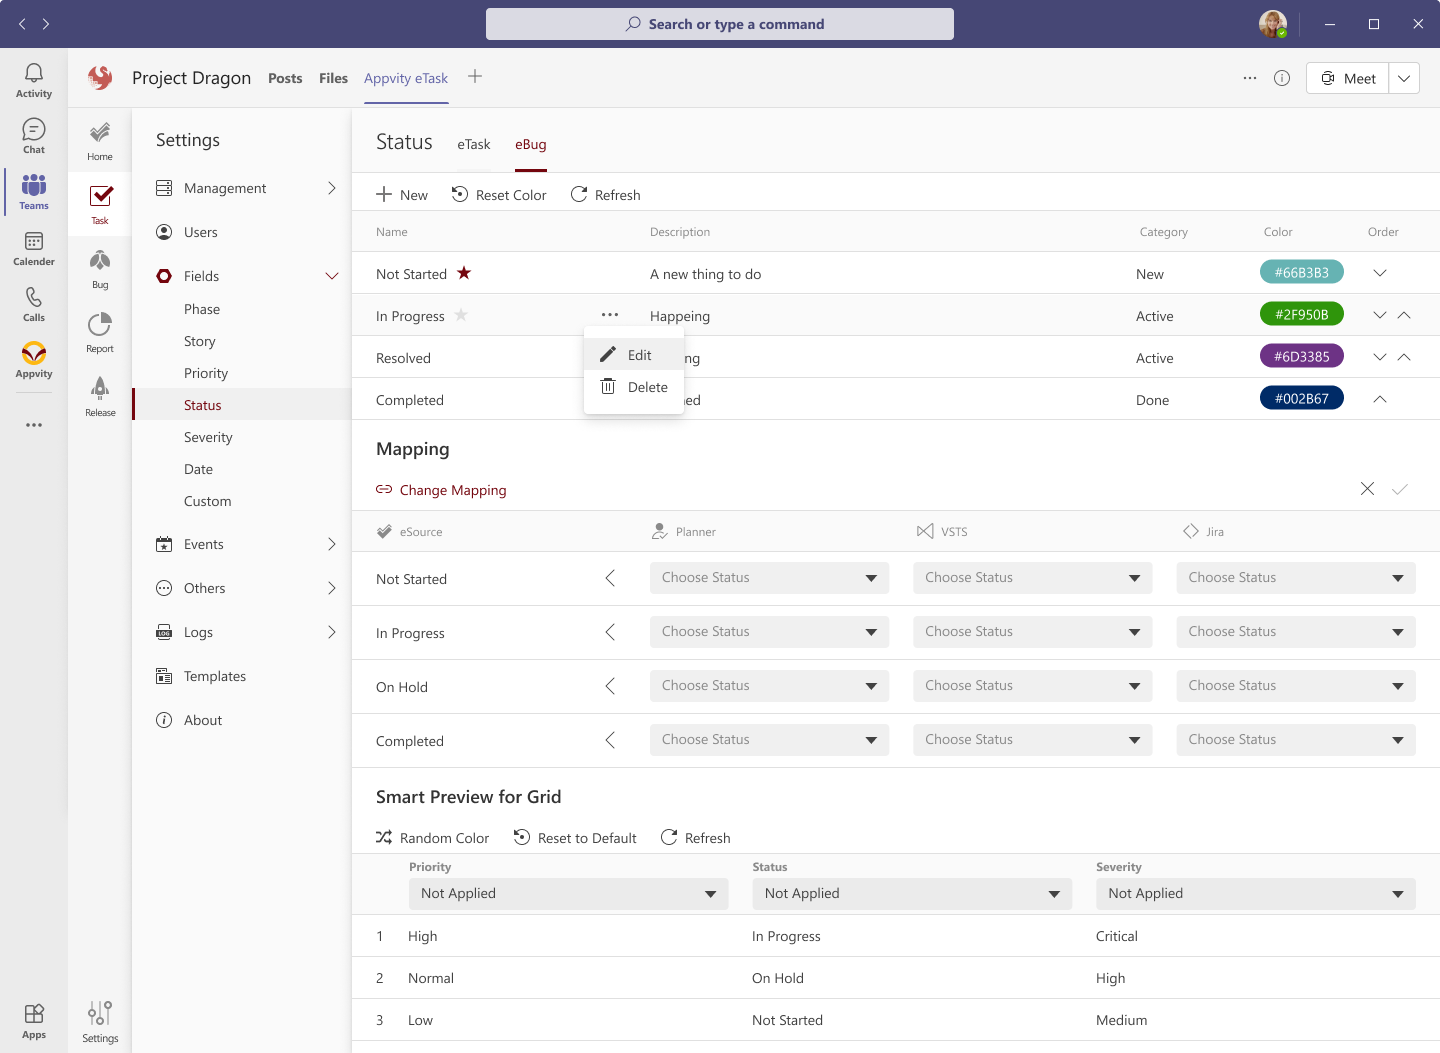The image size is (1440, 1053).
Task: Go to Home in the eTask sidebar
Action: click(99, 139)
